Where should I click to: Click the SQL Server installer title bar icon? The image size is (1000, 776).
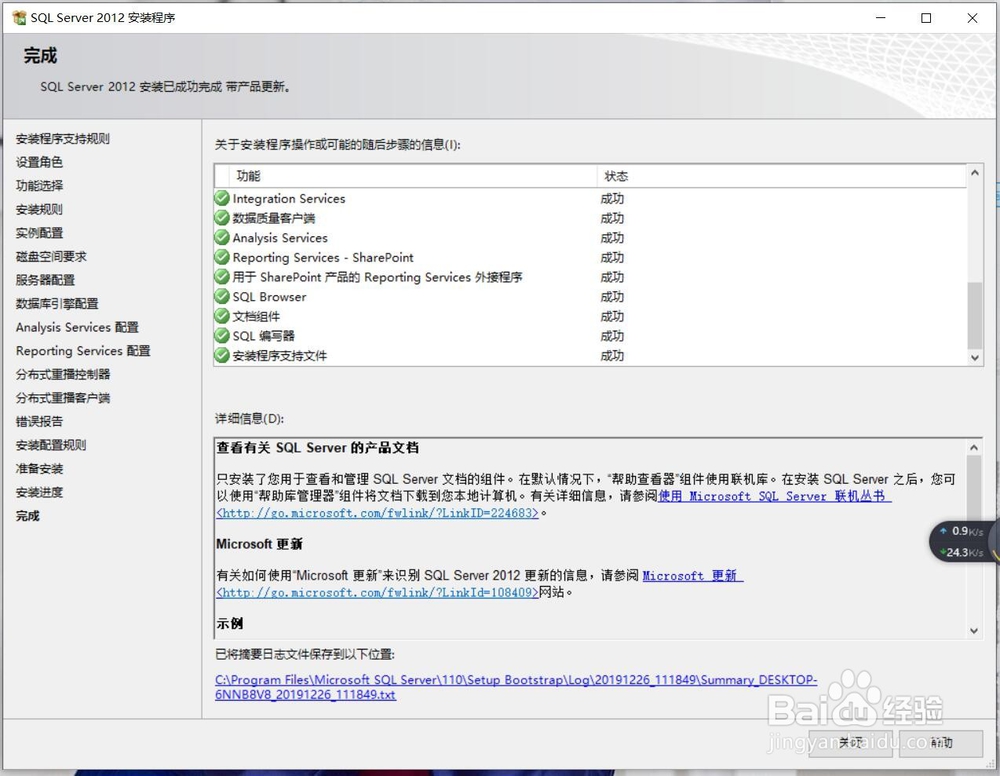point(19,18)
